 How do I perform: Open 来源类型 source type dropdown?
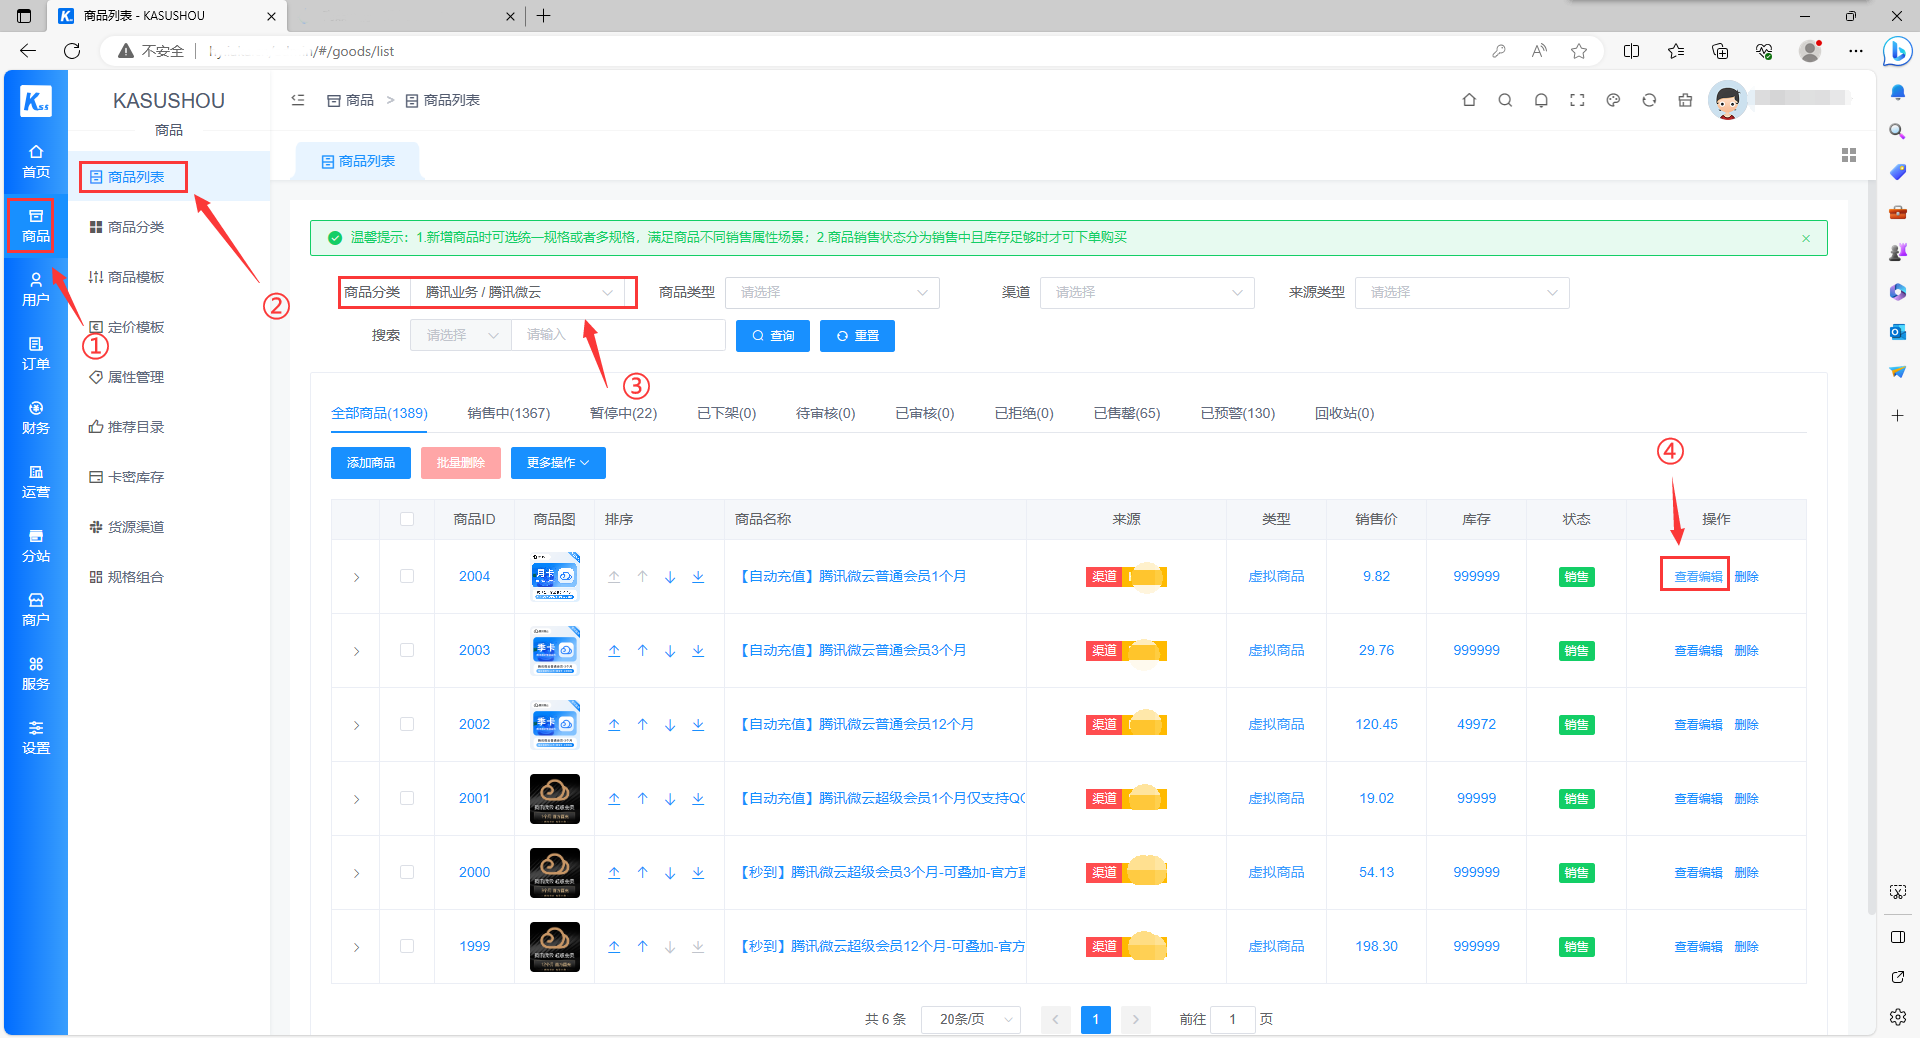tap(1462, 292)
